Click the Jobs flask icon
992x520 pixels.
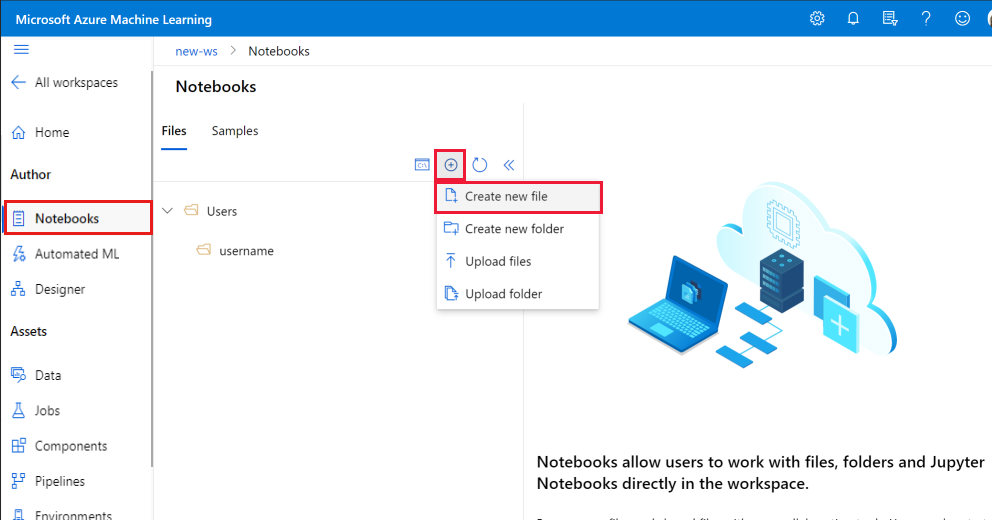pyautogui.click(x=18, y=411)
